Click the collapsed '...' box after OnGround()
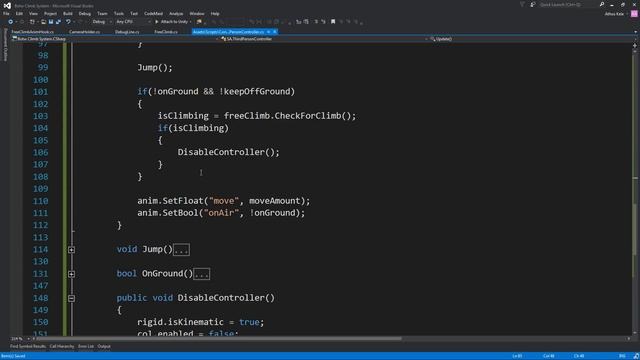This screenshot has width=640, height=360. 202,274
